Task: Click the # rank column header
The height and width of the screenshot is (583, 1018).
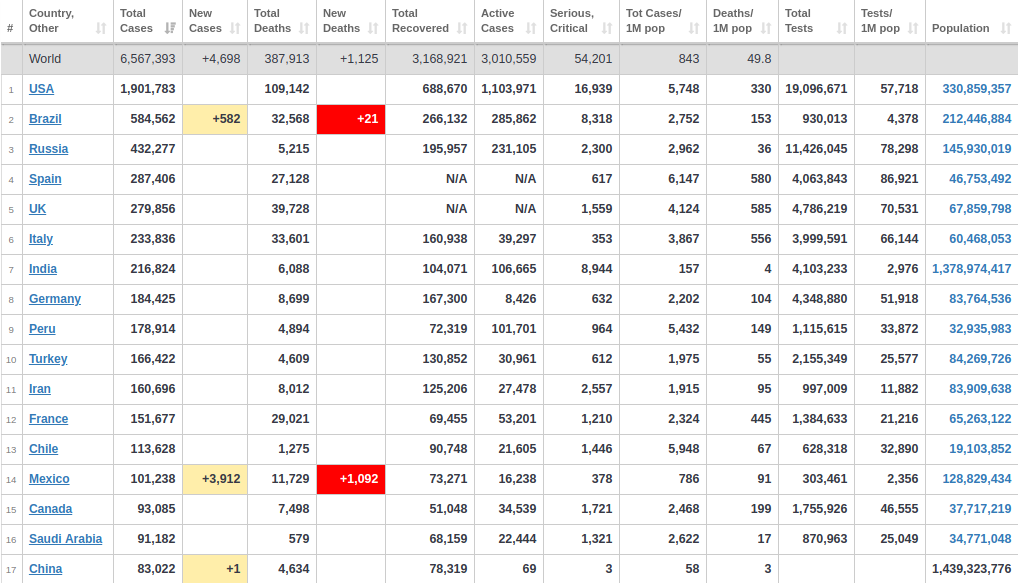Action: pyautogui.click(x=10, y=28)
